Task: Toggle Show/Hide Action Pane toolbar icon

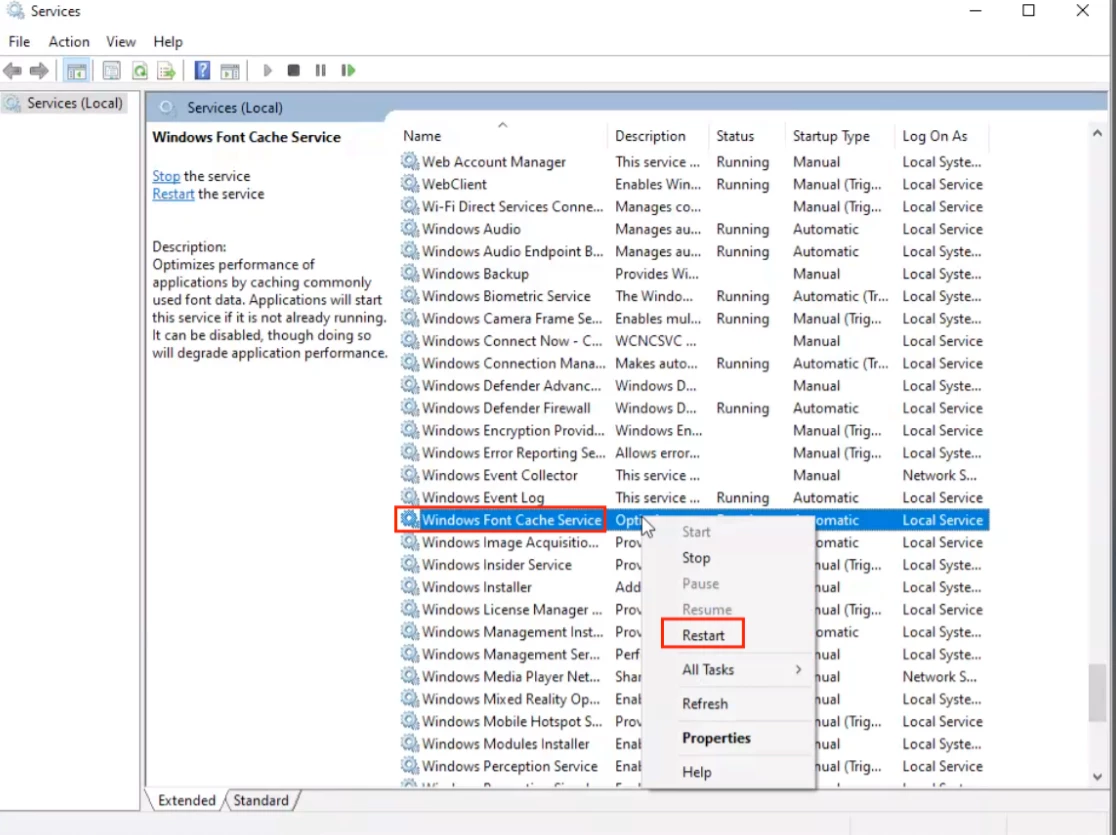Action: pos(230,70)
